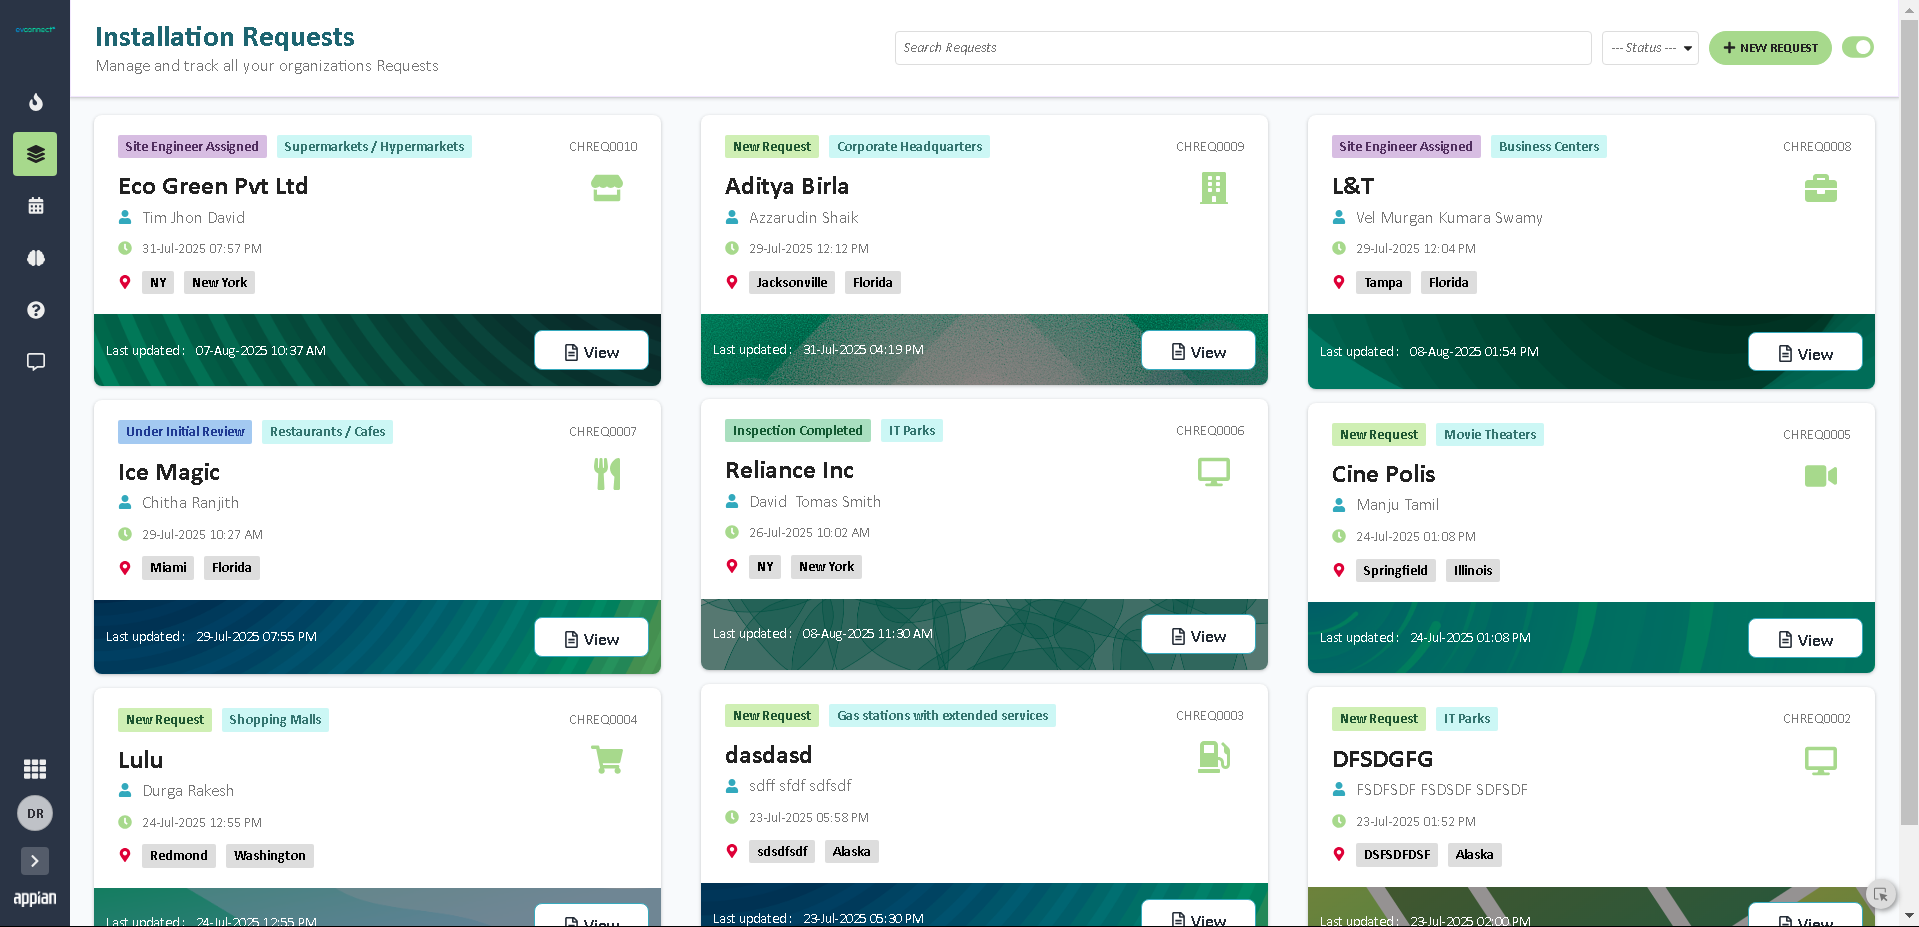This screenshot has height=927, width=1919.
Task: Click the flame icon in the sidebar
Action: pyautogui.click(x=35, y=102)
